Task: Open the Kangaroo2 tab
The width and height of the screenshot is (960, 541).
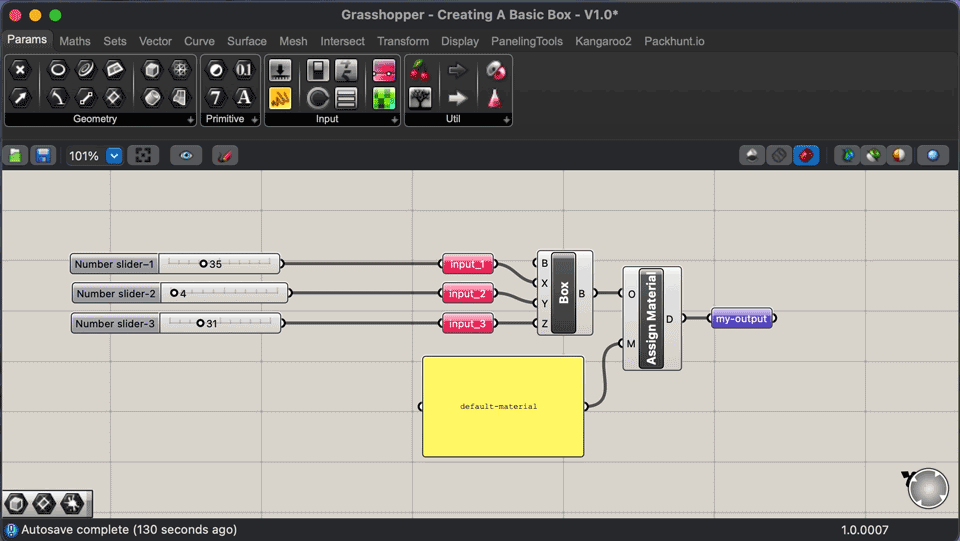Action: point(603,41)
